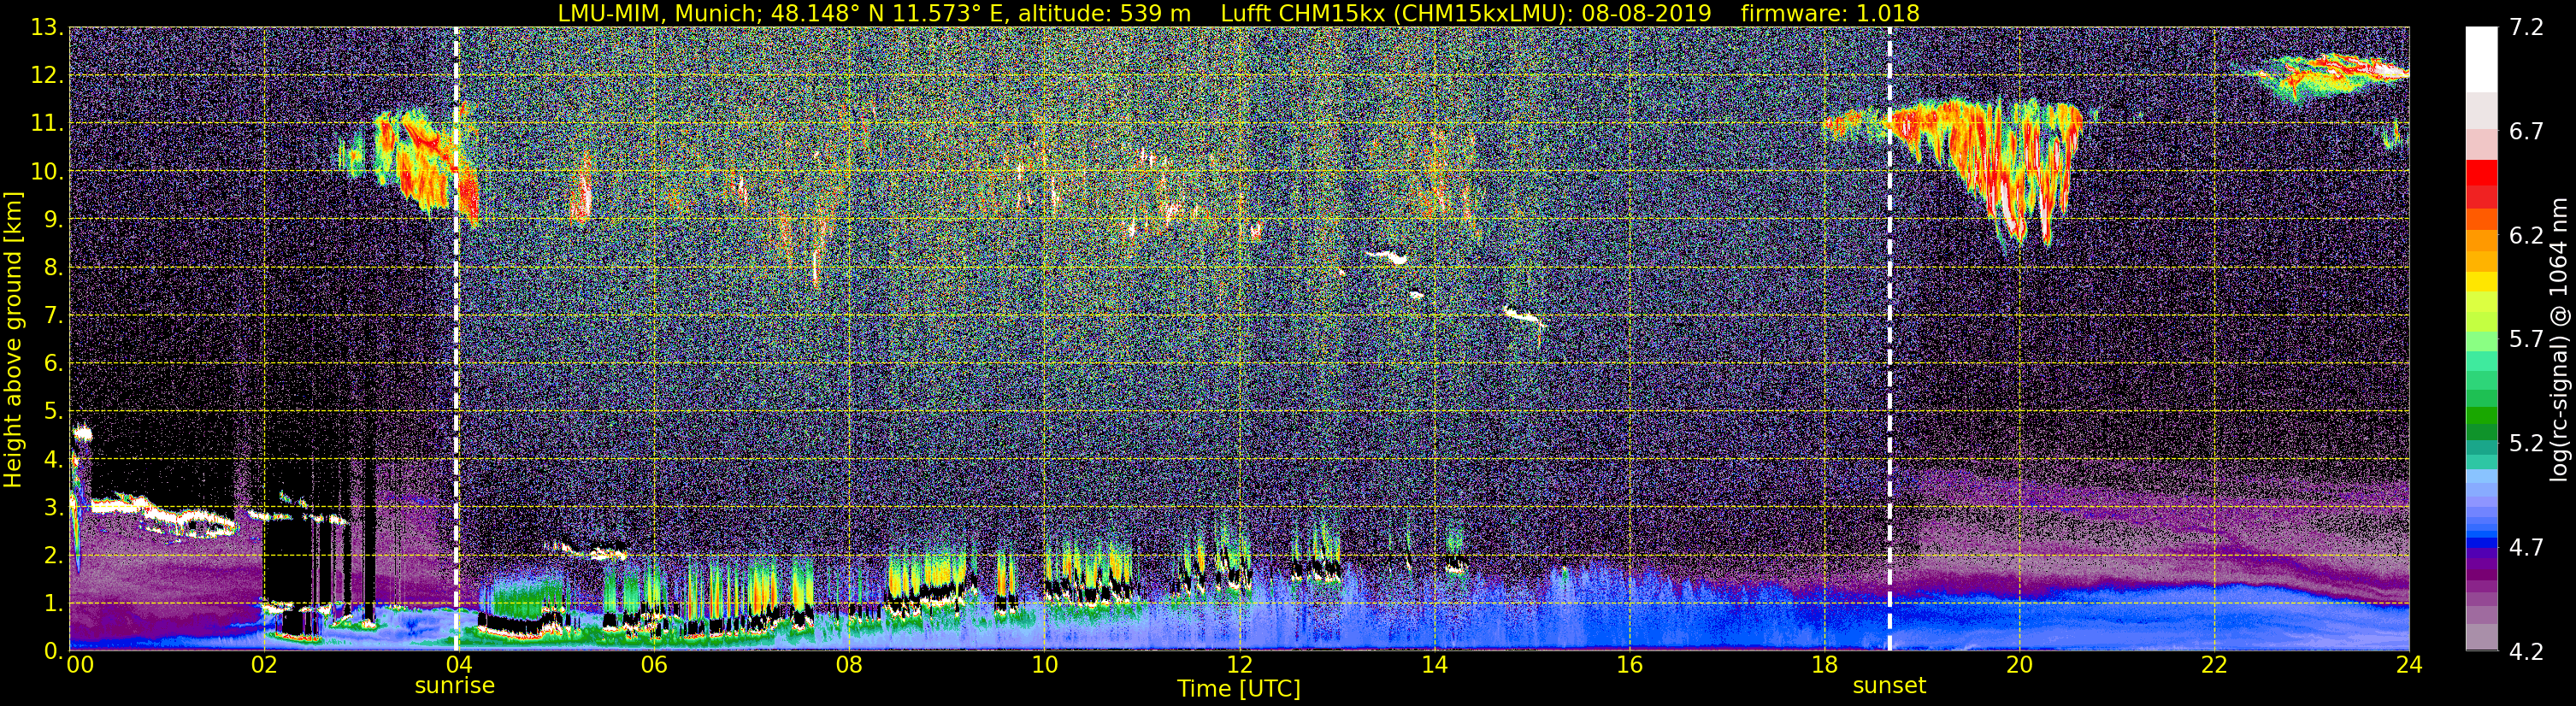Image resolution: width=2576 pixels, height=706 pixels.
Task: Click the height axis tick '9.'
Action: (x=53, y=220)
